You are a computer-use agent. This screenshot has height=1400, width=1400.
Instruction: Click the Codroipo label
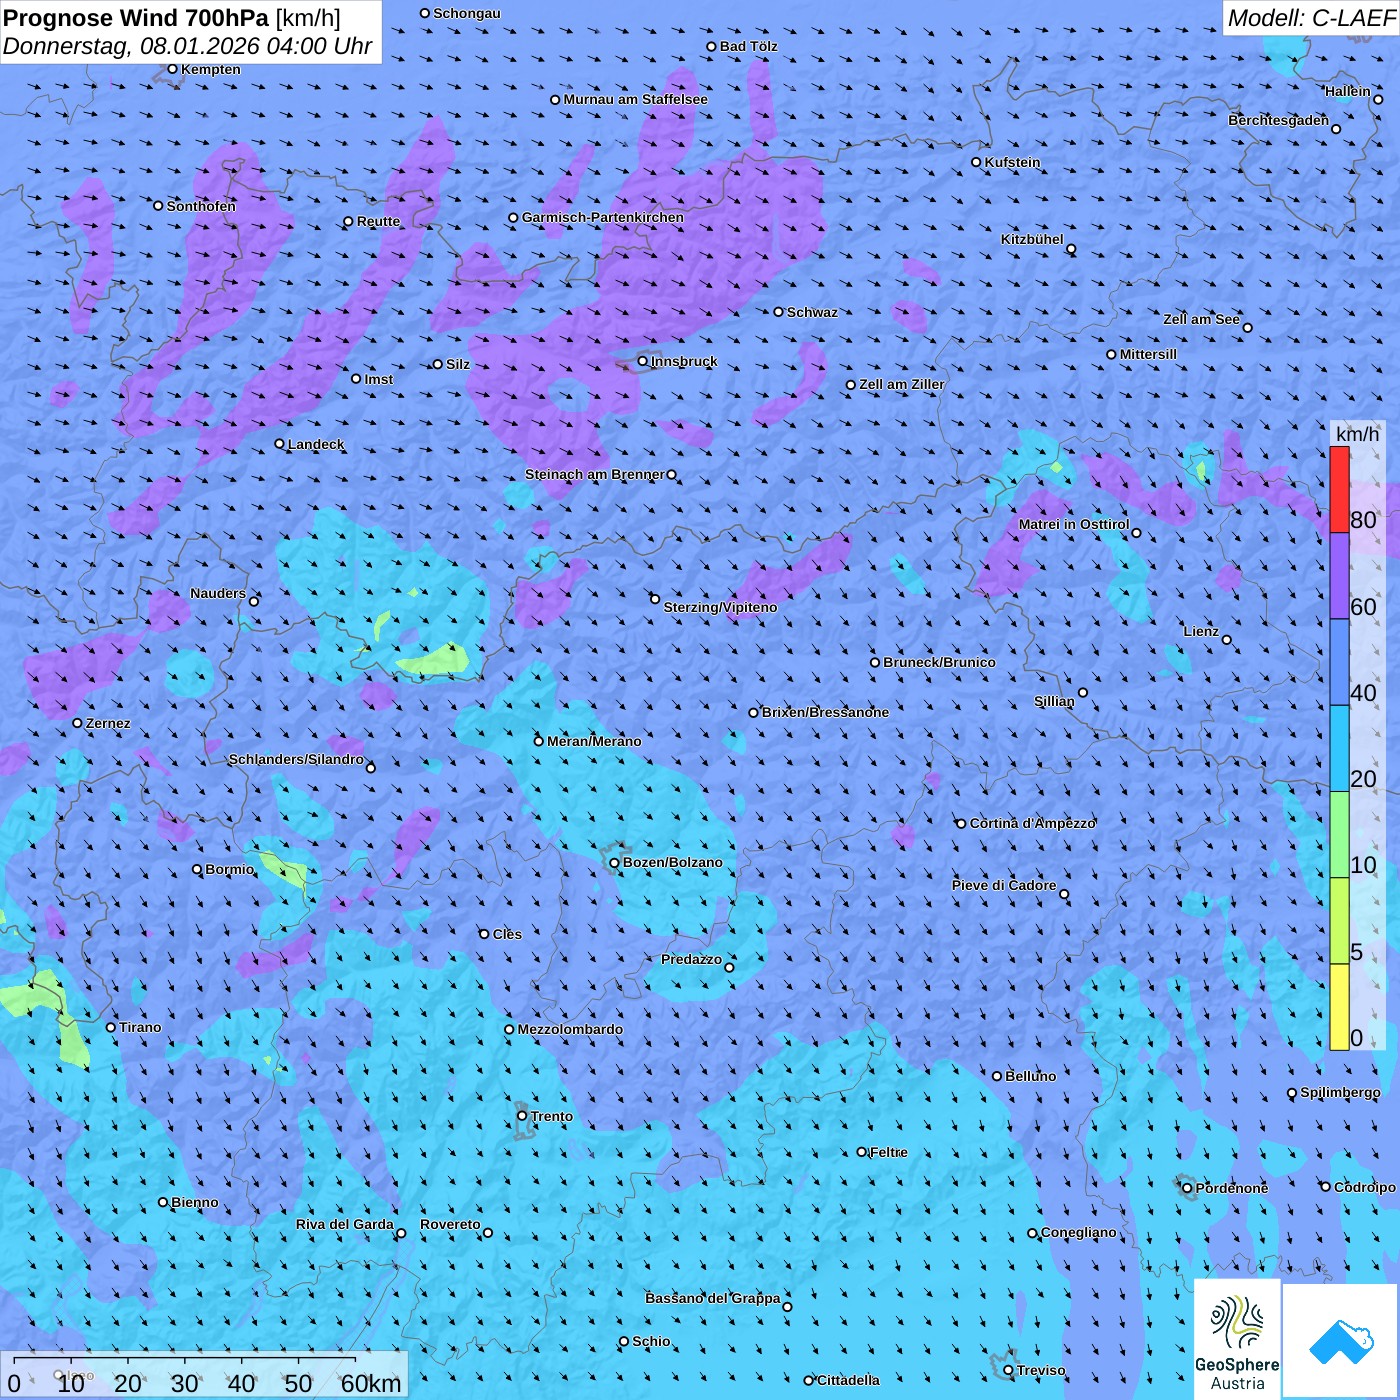(x=1365, y=1187)
